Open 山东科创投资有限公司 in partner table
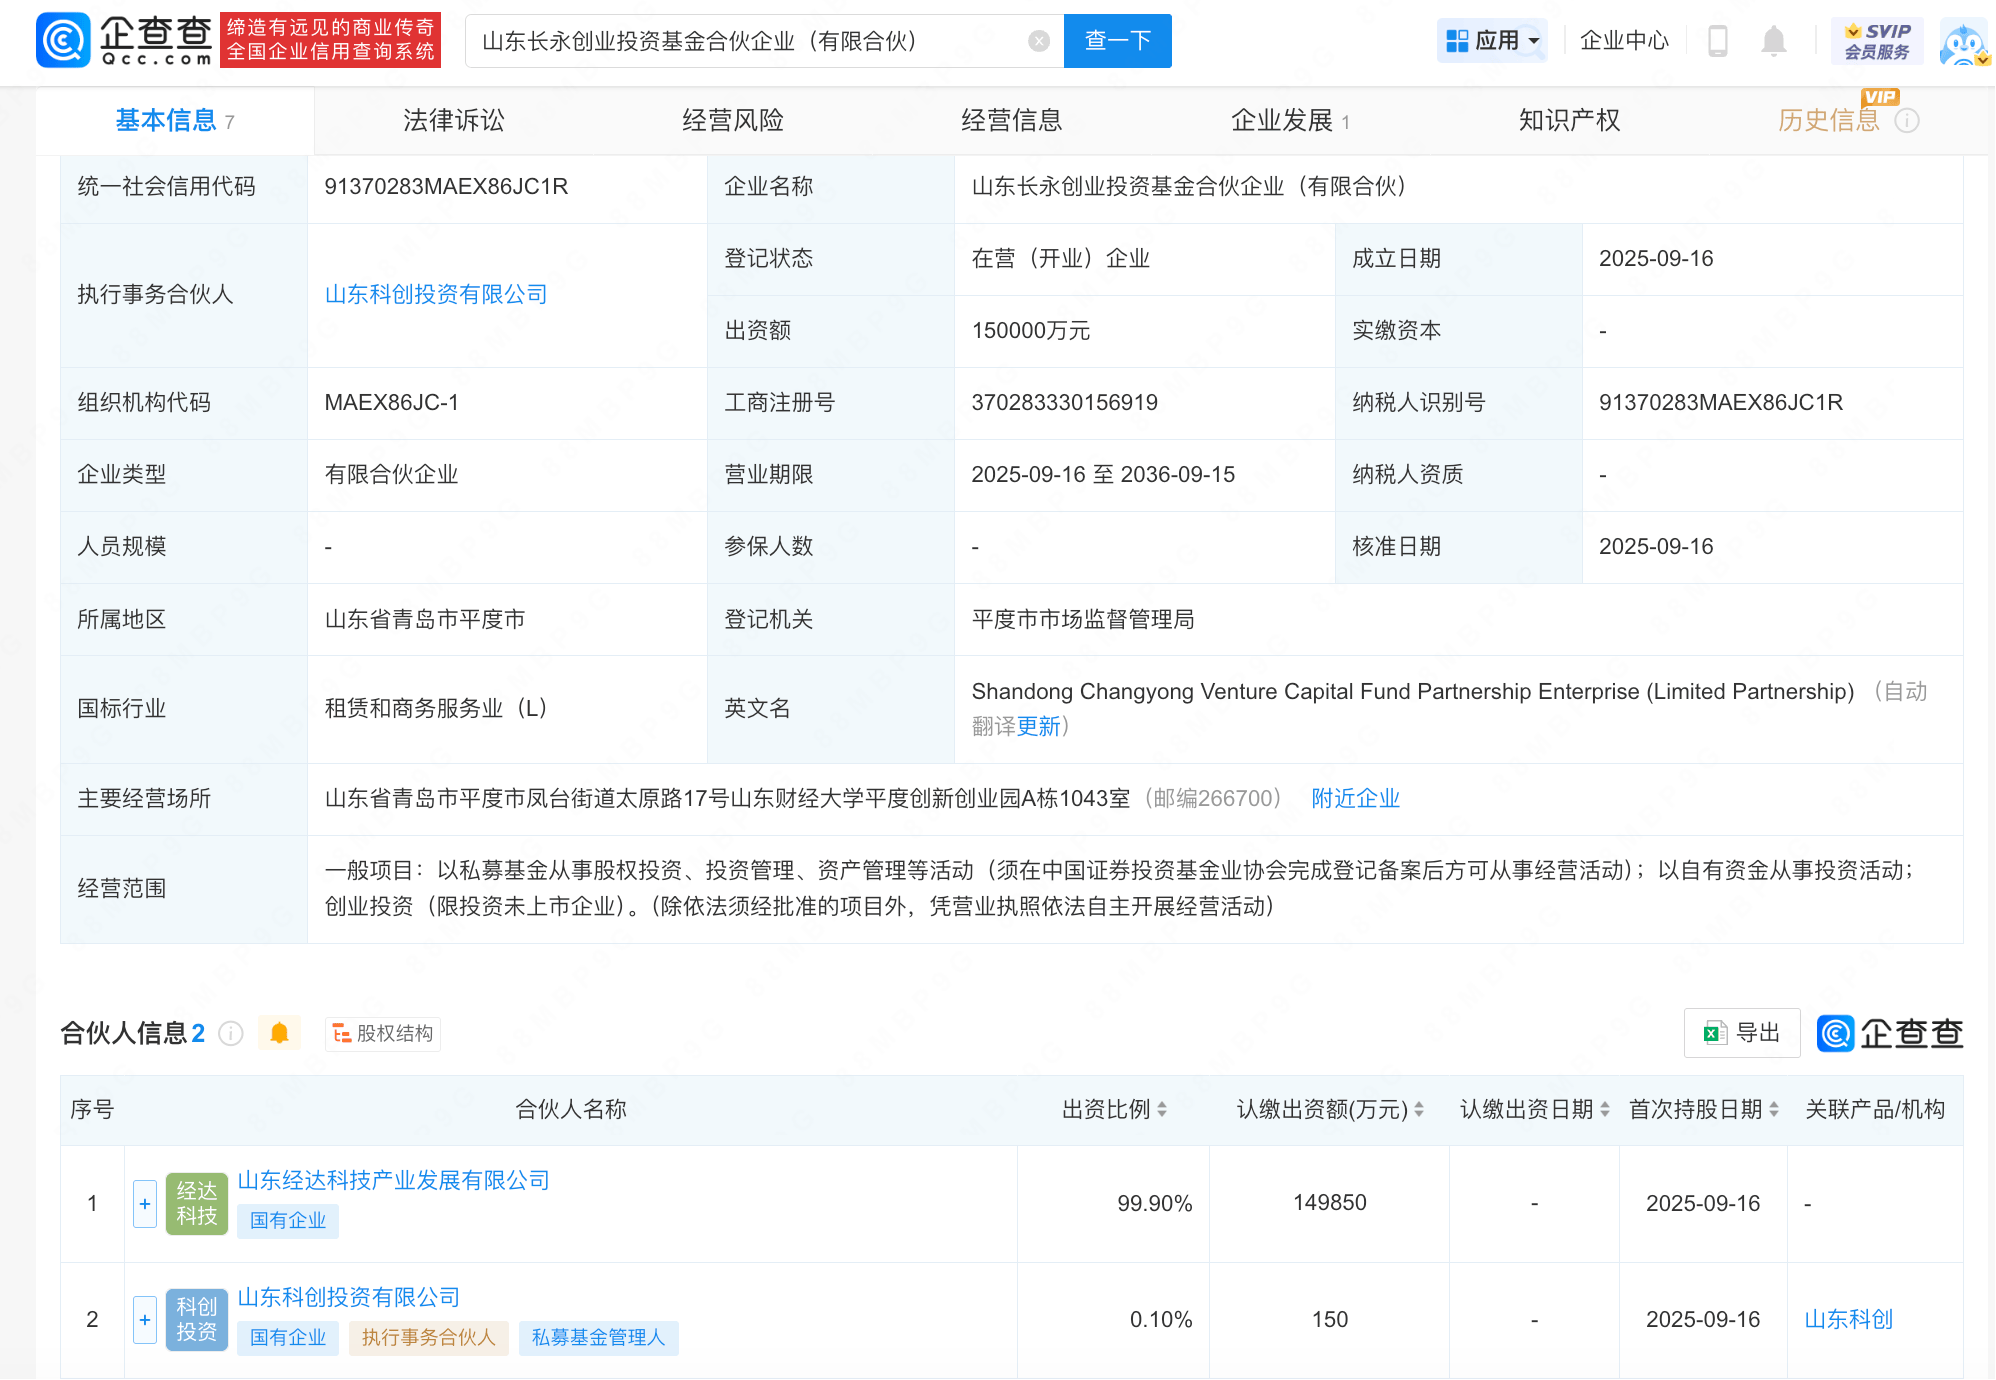The width and height of the screenshot is (1996, 1380). (349, 1297)
